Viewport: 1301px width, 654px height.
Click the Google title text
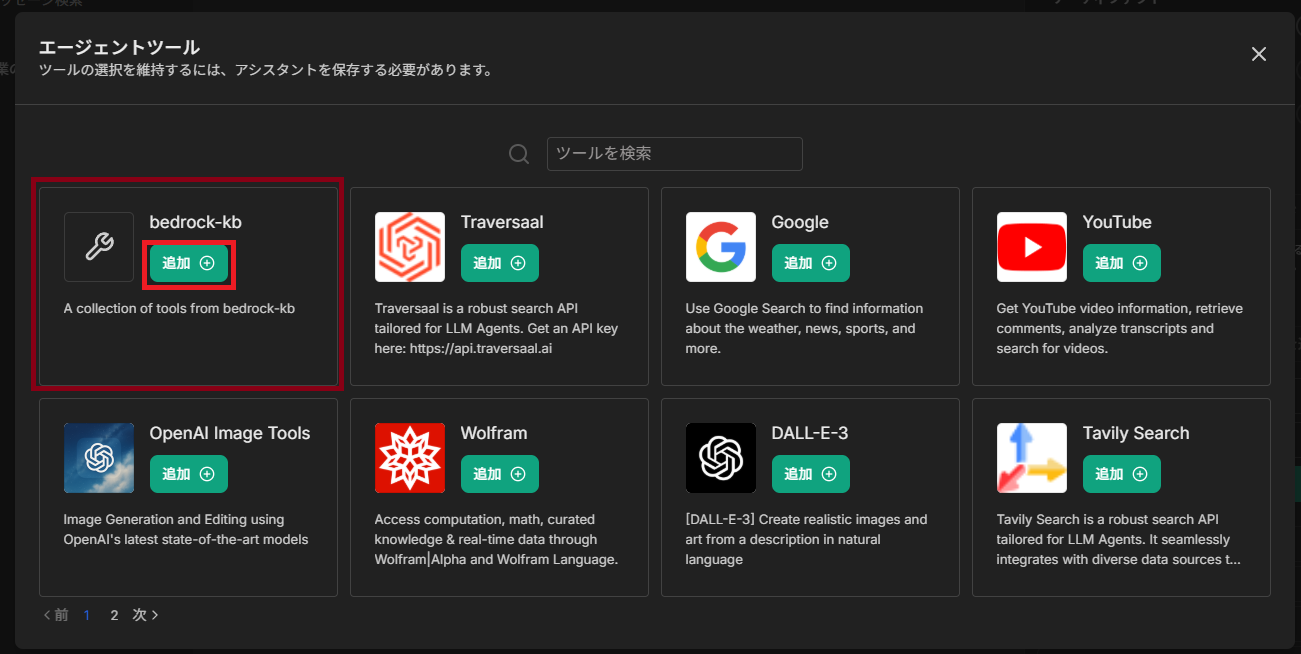point(800,222)
